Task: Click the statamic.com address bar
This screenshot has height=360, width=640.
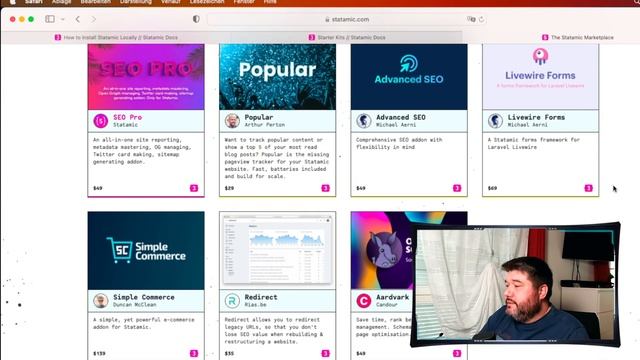Action: coord(347,19)
